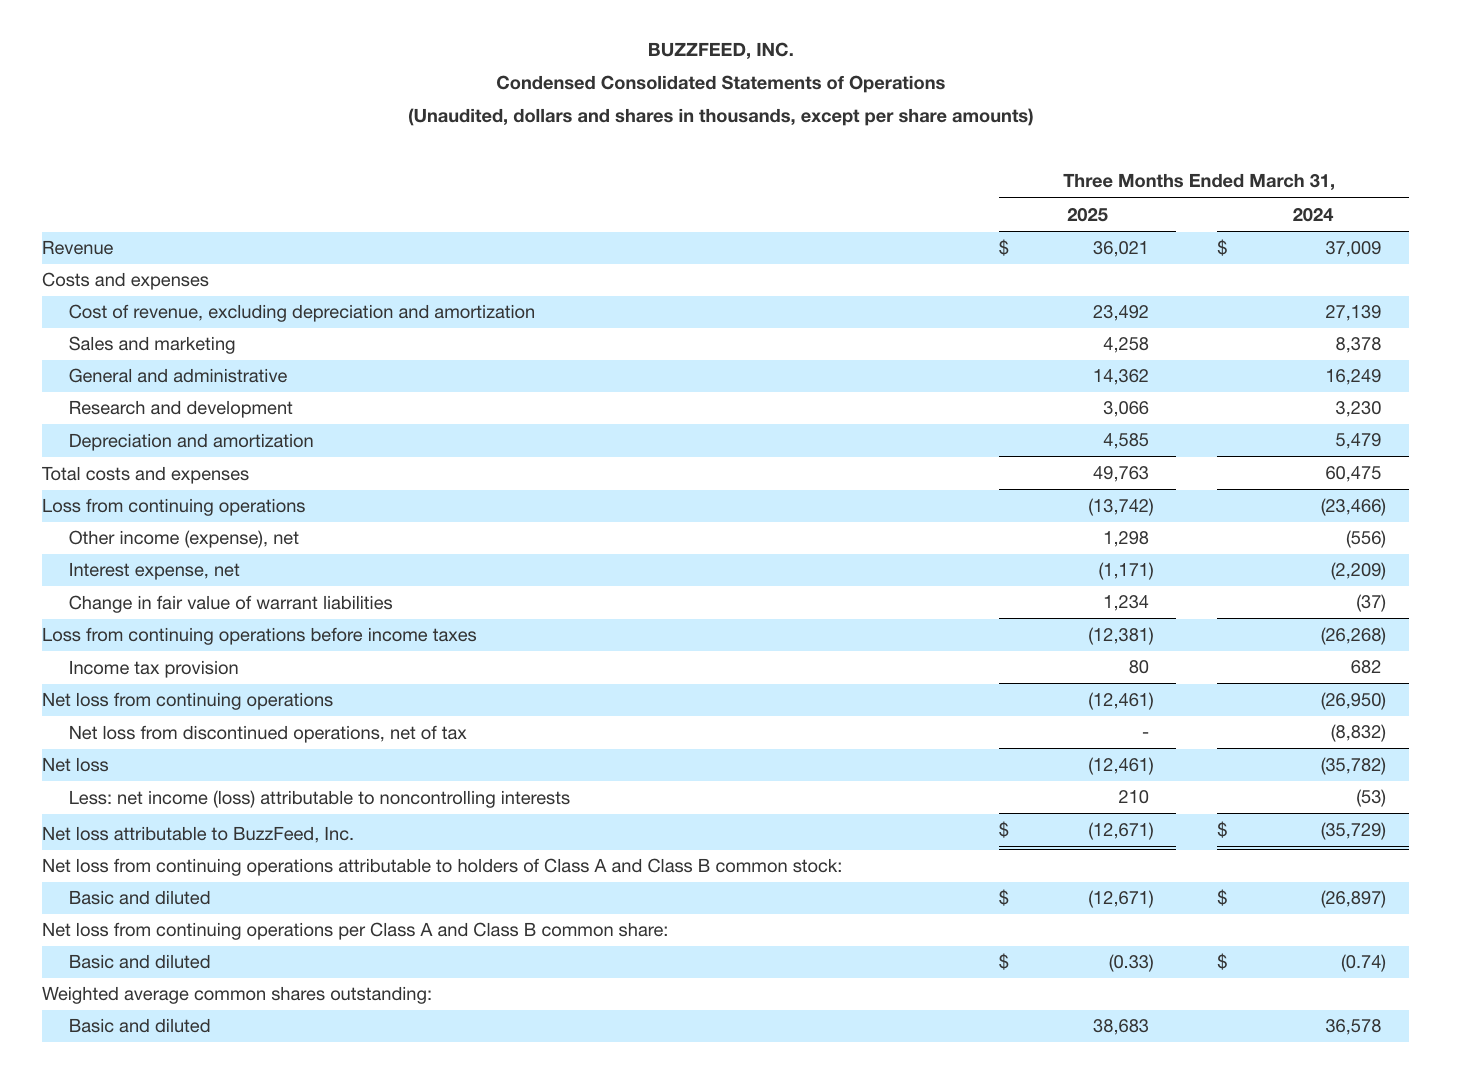Select G&A value 14,362
1474x1086 pixels.
coord(1120,376)
